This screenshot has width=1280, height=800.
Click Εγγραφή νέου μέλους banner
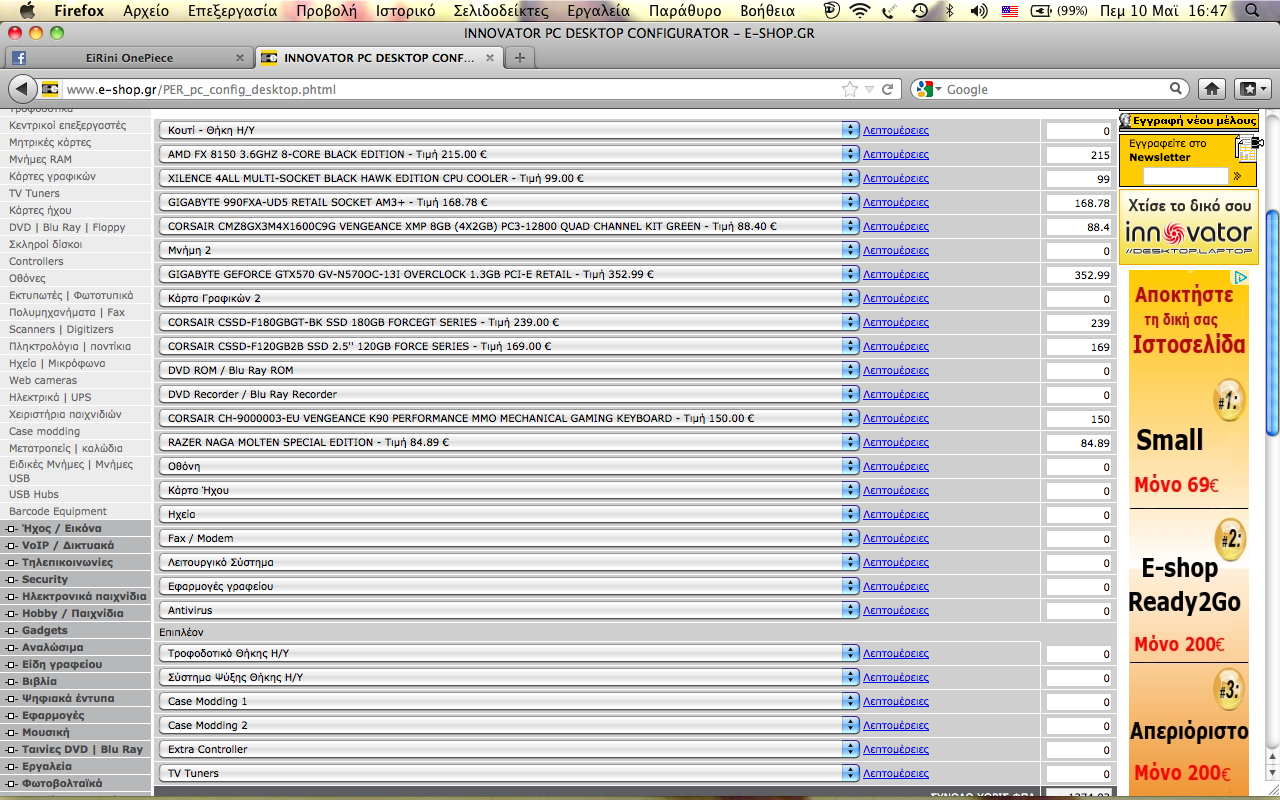point(1188,120)
